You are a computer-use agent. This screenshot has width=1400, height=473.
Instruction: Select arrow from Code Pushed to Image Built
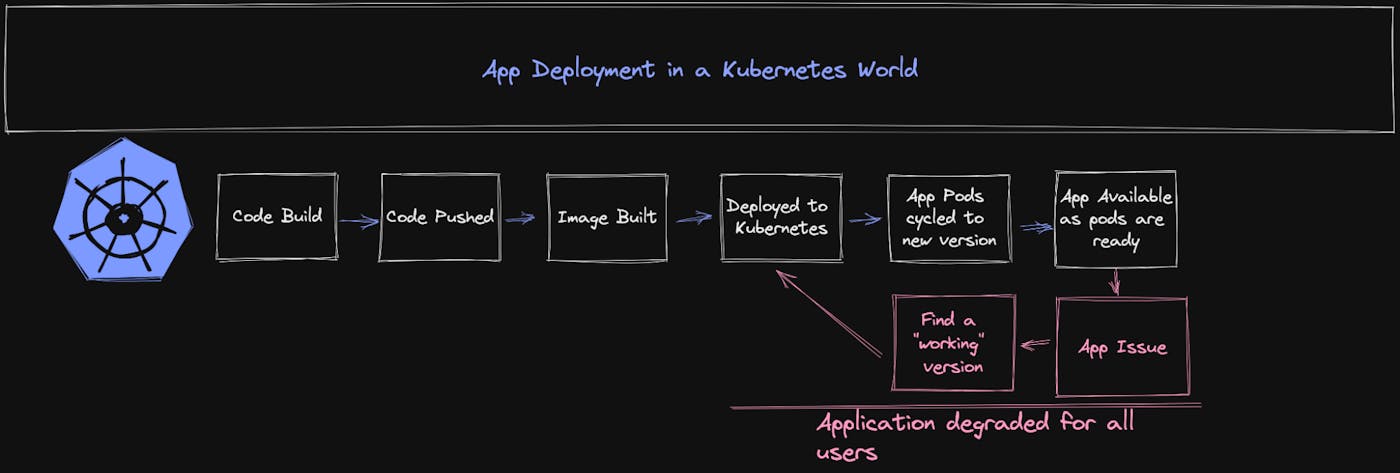click(520, 218)
